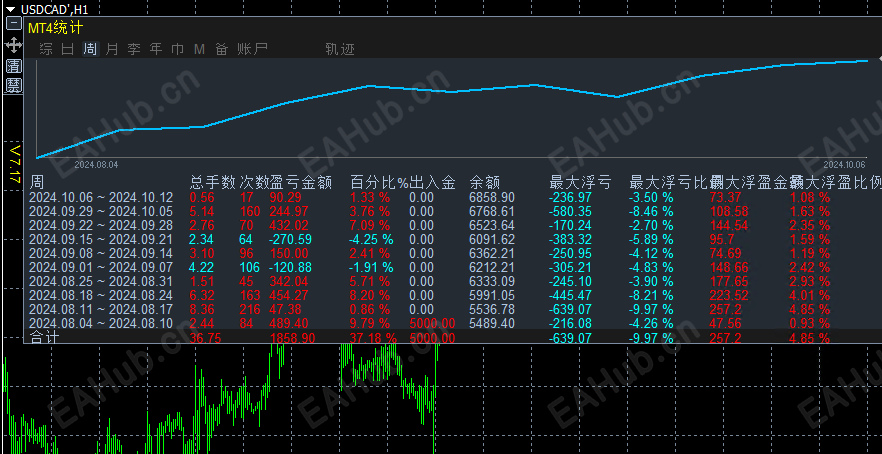Viewport: 882px width, 454px height.
Task: Click the total lots value 36.75
Action: pyautogui.click(x=205, y=338)
